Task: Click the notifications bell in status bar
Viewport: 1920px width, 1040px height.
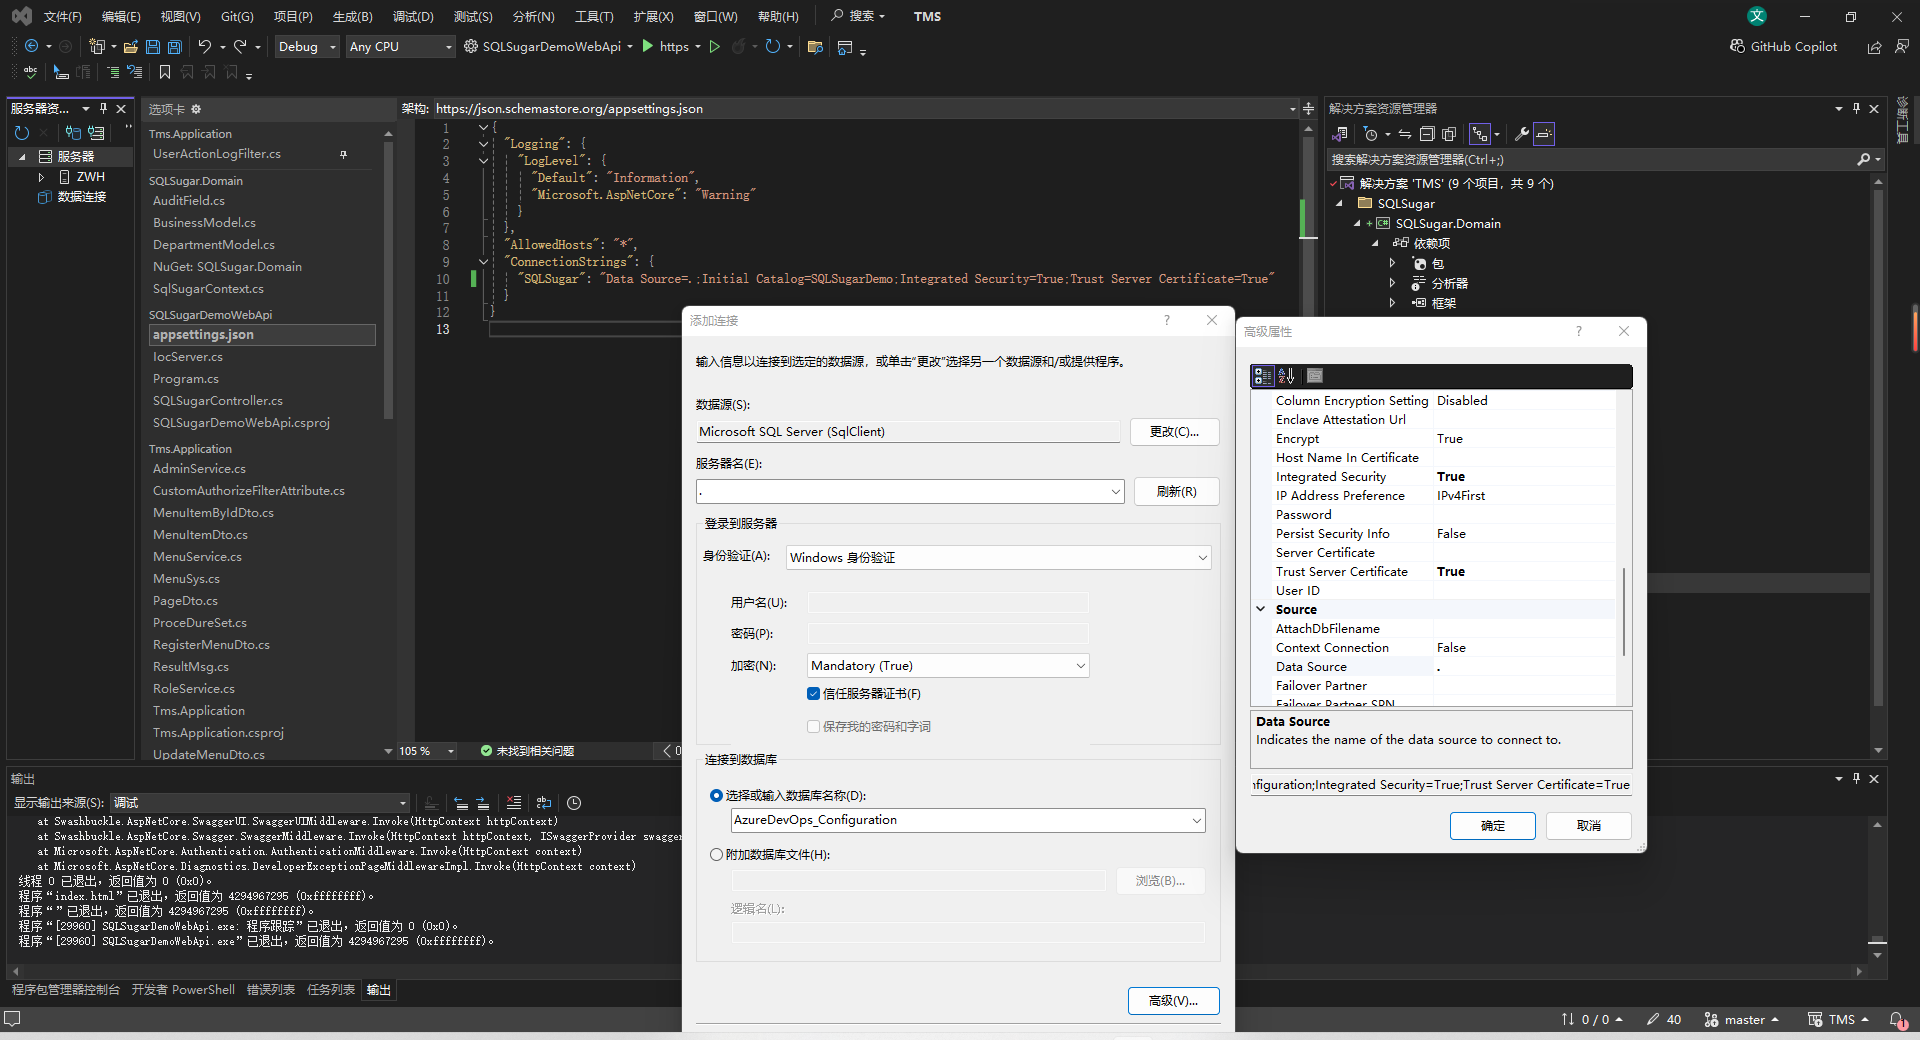Action: 1896,1019
